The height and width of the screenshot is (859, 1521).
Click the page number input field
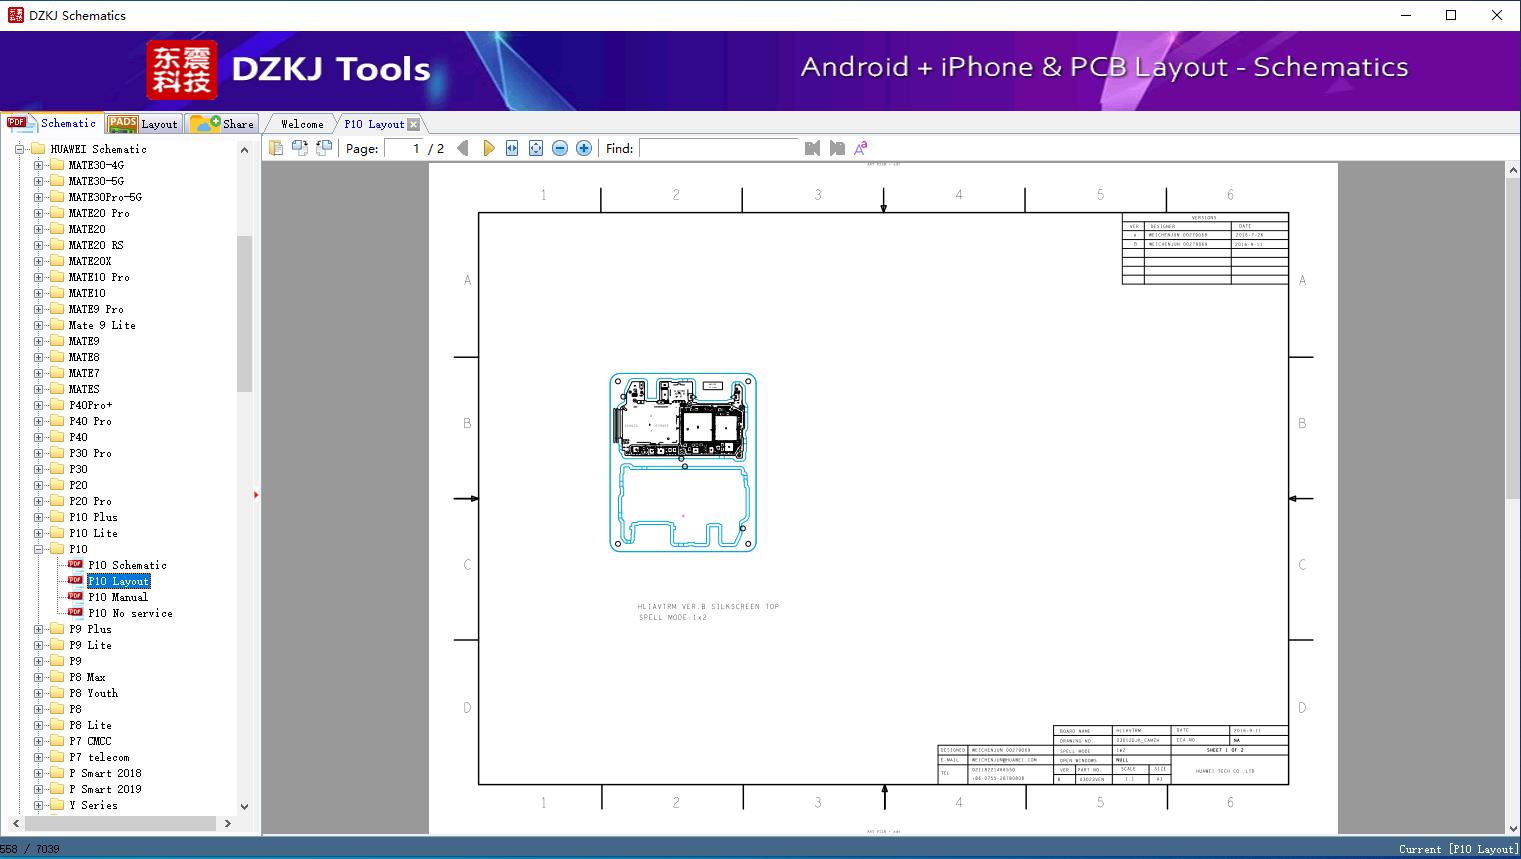(403, 148)
